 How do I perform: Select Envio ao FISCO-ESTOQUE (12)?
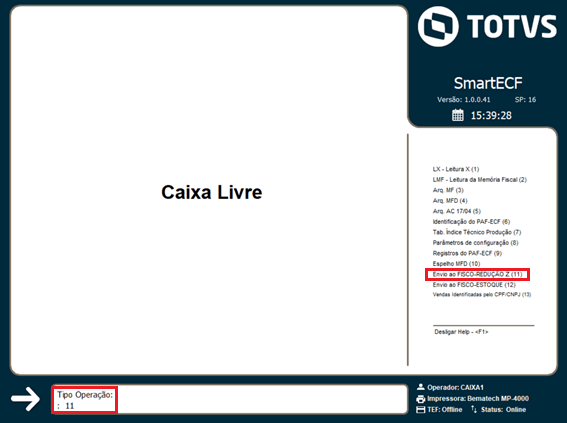point(474,285)
